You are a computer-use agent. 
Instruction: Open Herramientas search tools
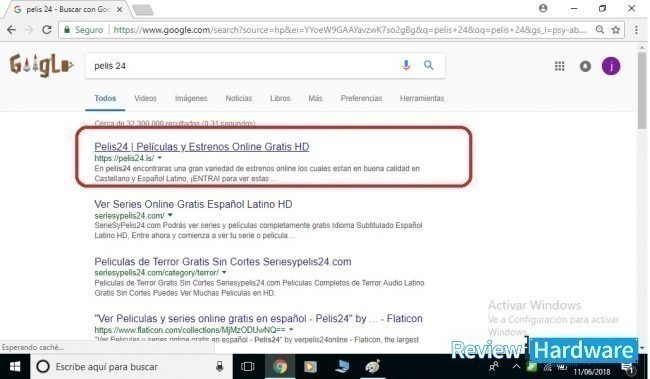click(422, 98)
